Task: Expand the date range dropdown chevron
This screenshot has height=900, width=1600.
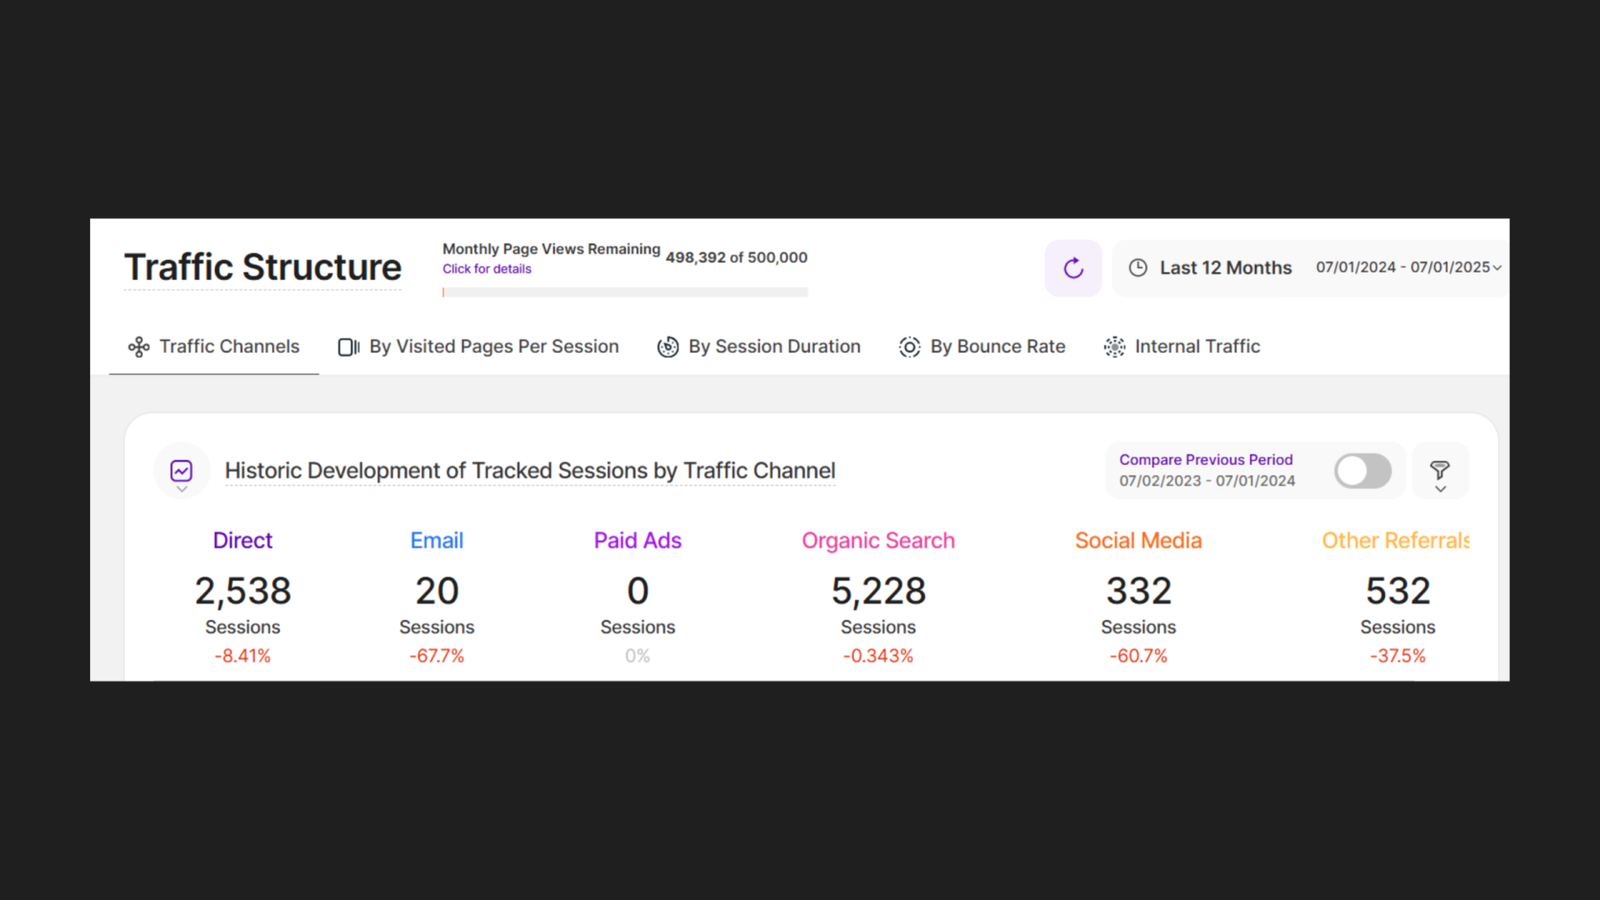Action: point(1497,268)
